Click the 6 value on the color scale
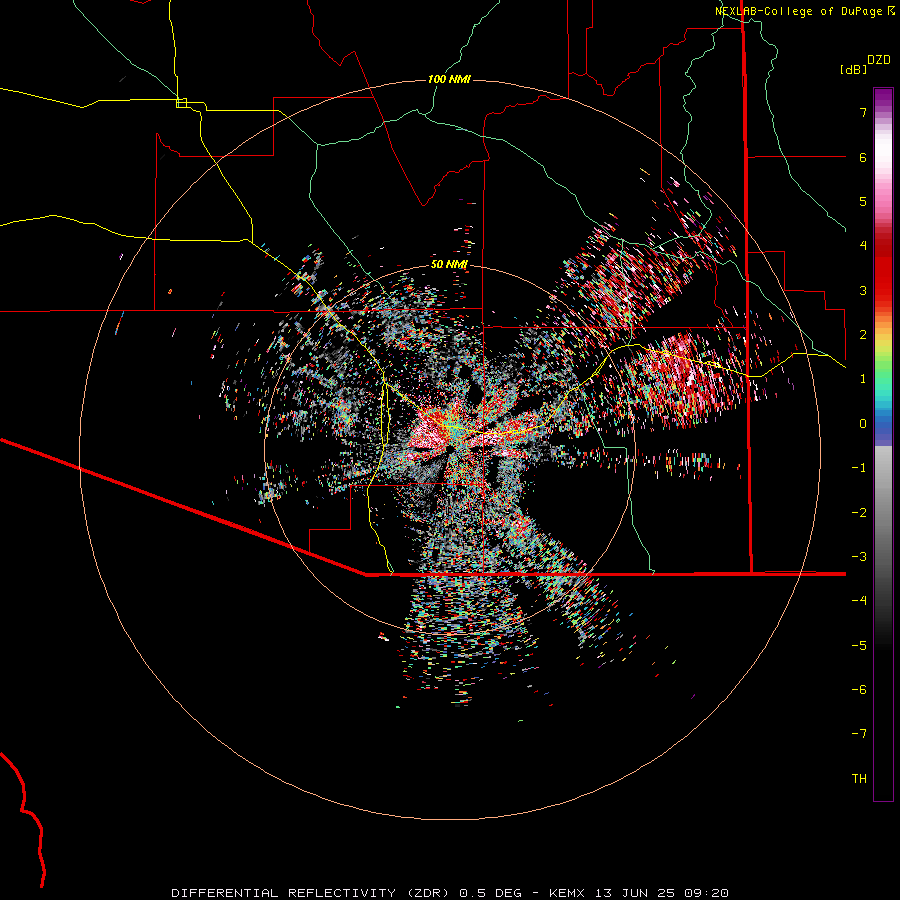Viewport: 900px width, 900px height. coord(863,157)
